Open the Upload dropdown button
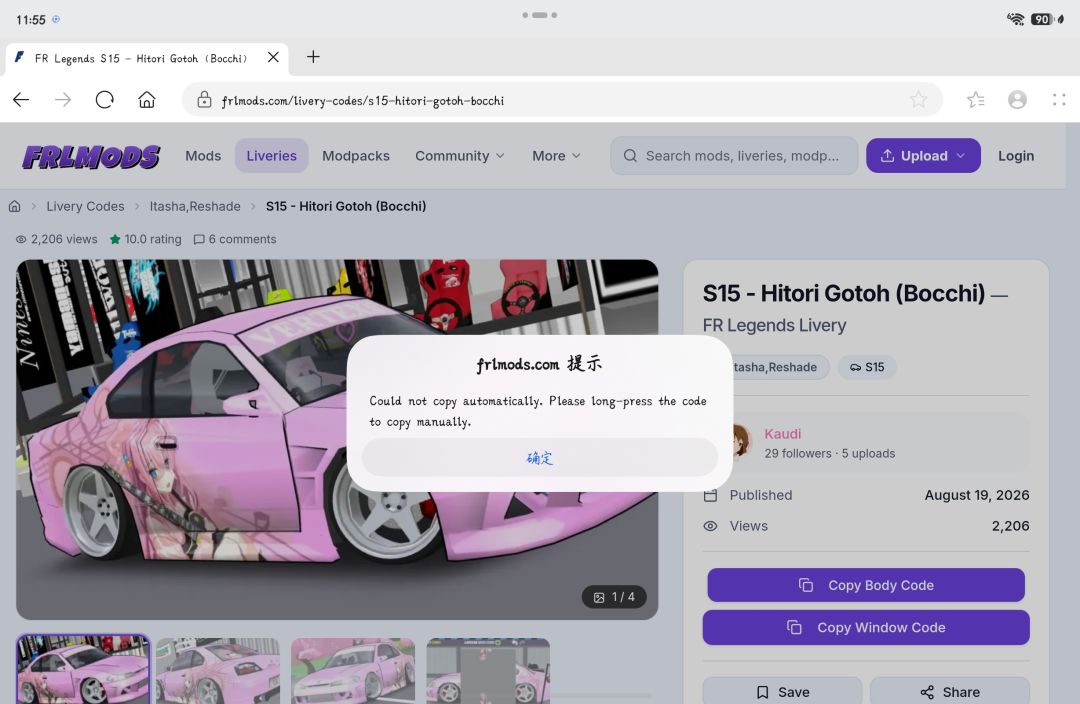Viewport: 1080px width, 704px height. [x=923, y=156]
